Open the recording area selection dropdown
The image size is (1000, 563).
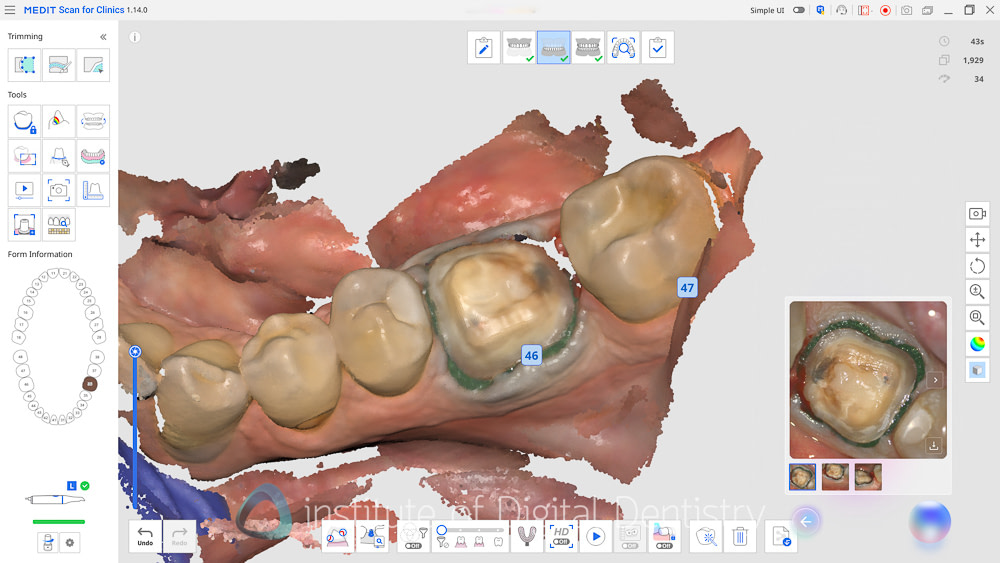click(x=864, y=10)
